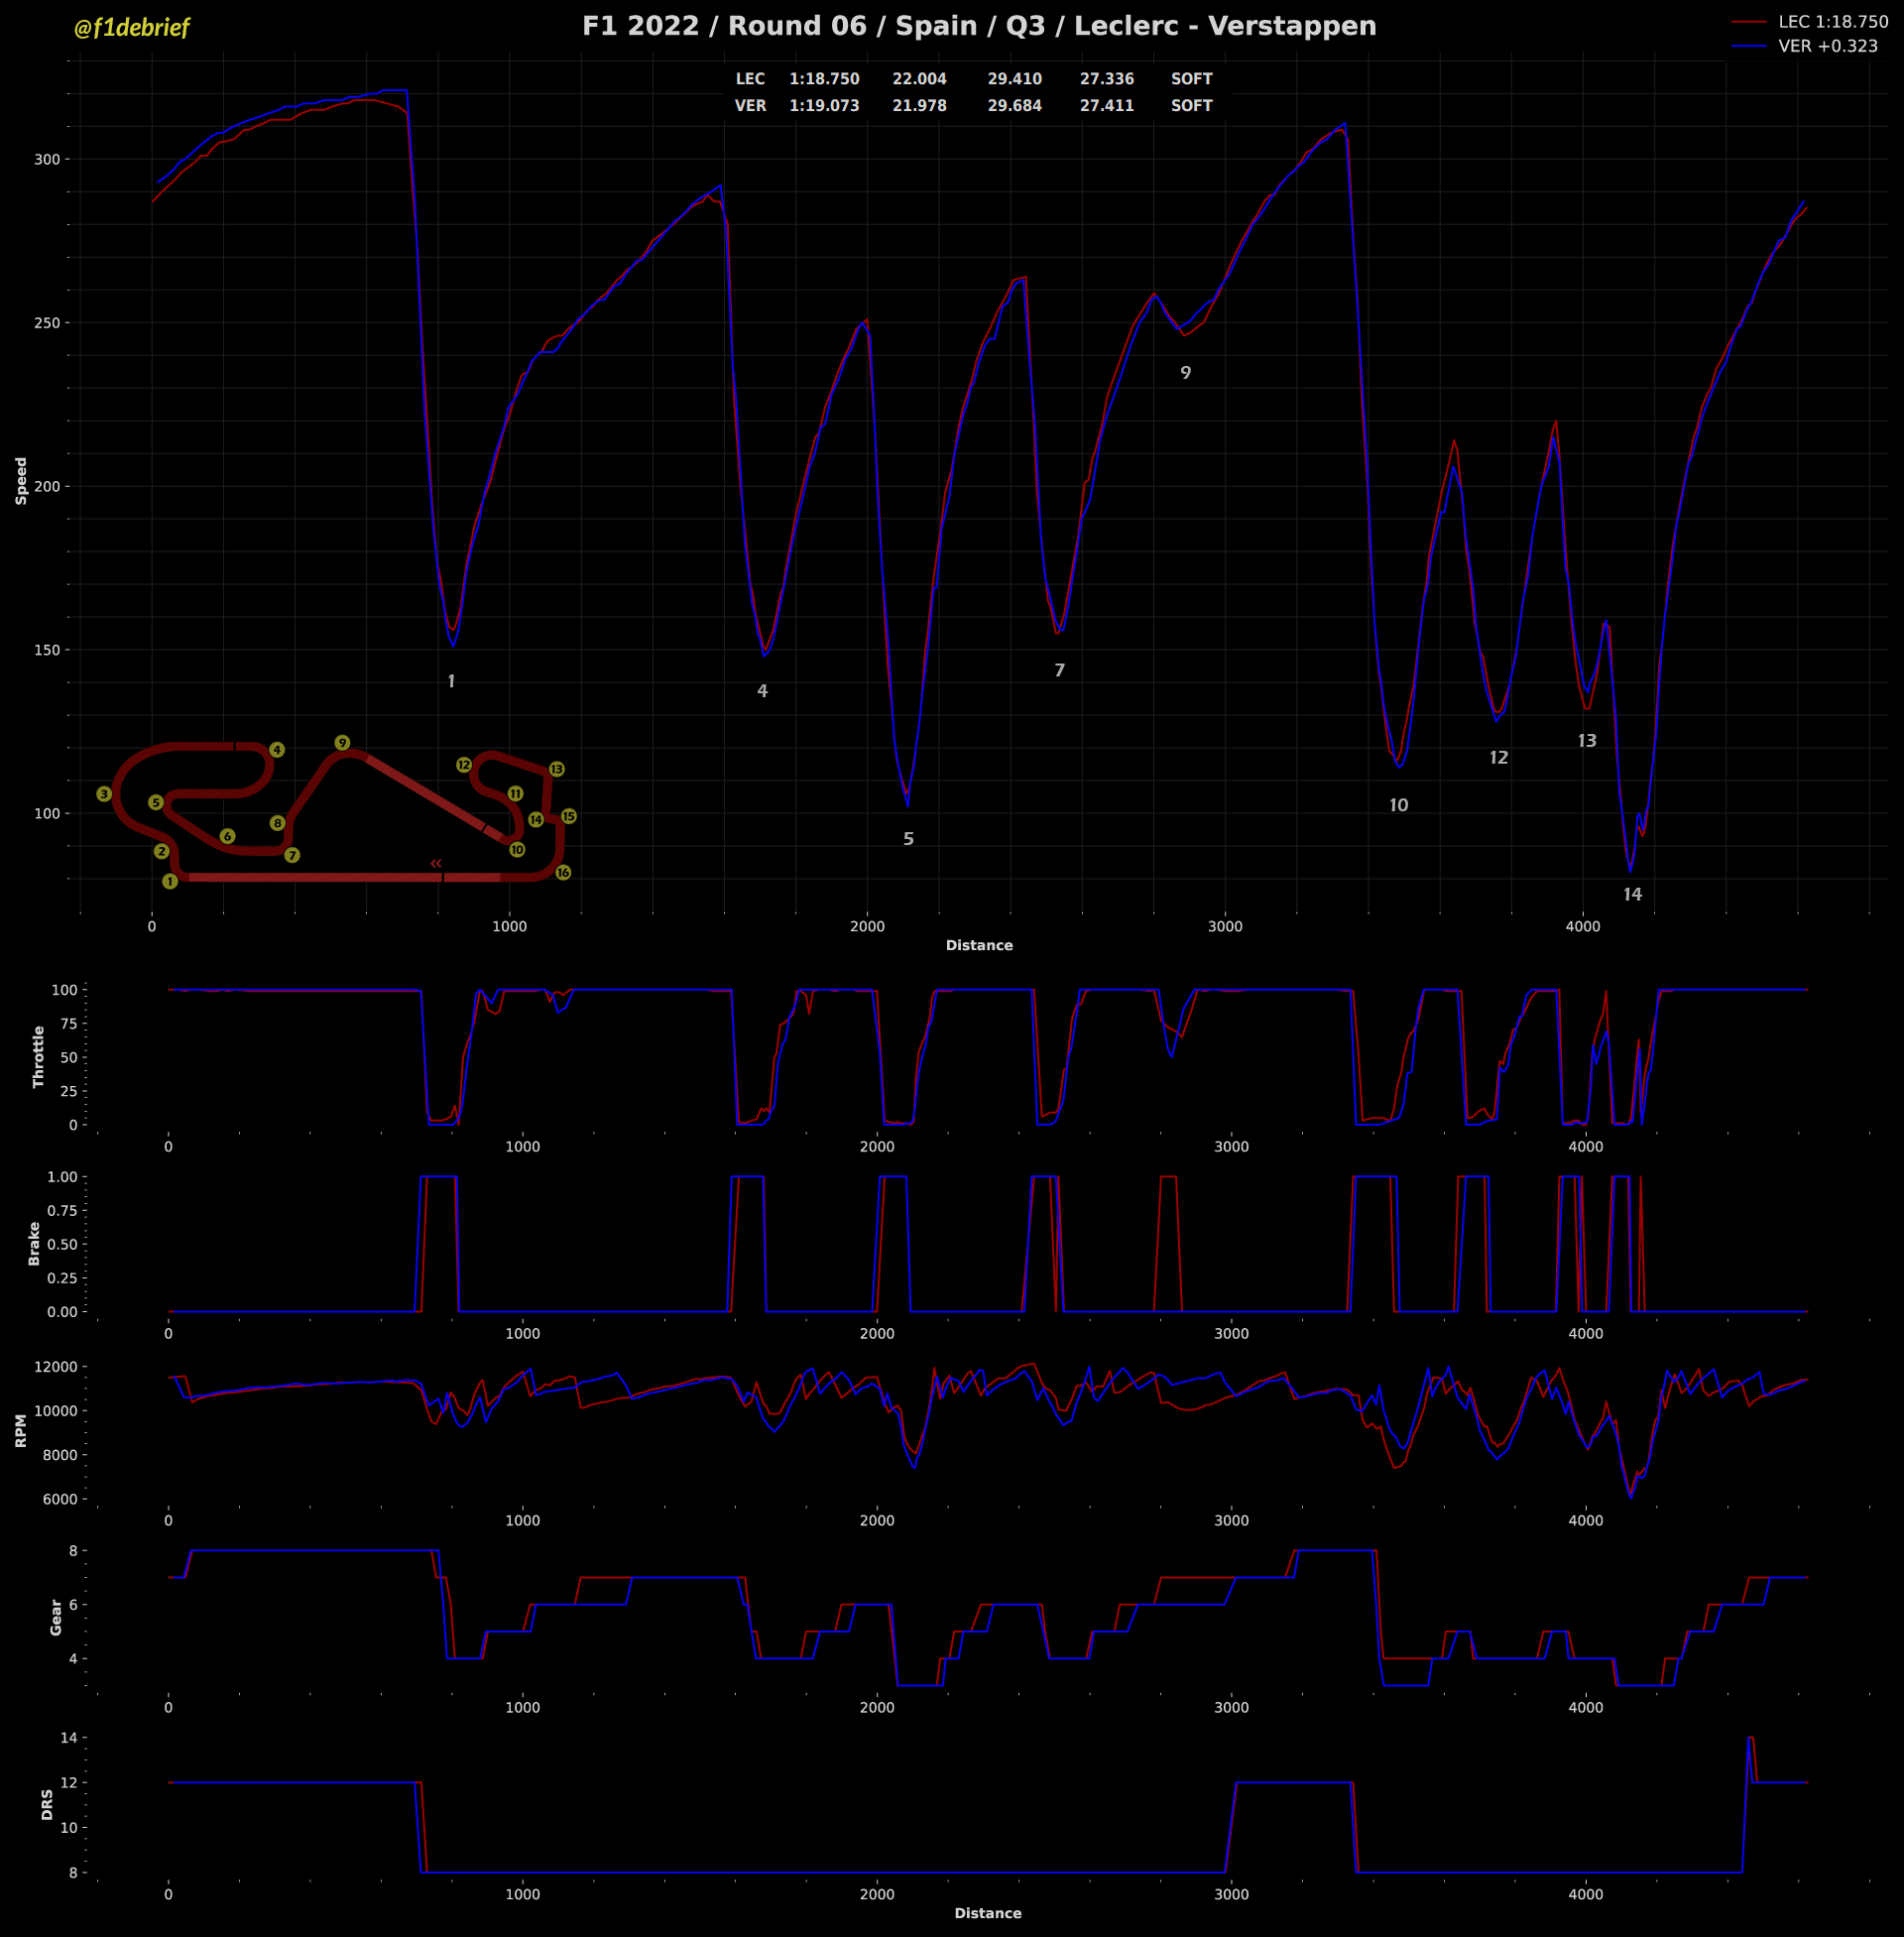Click turn 12 marker on track map
Screen dimensions: 1904x1937
[x=464, y=765]
